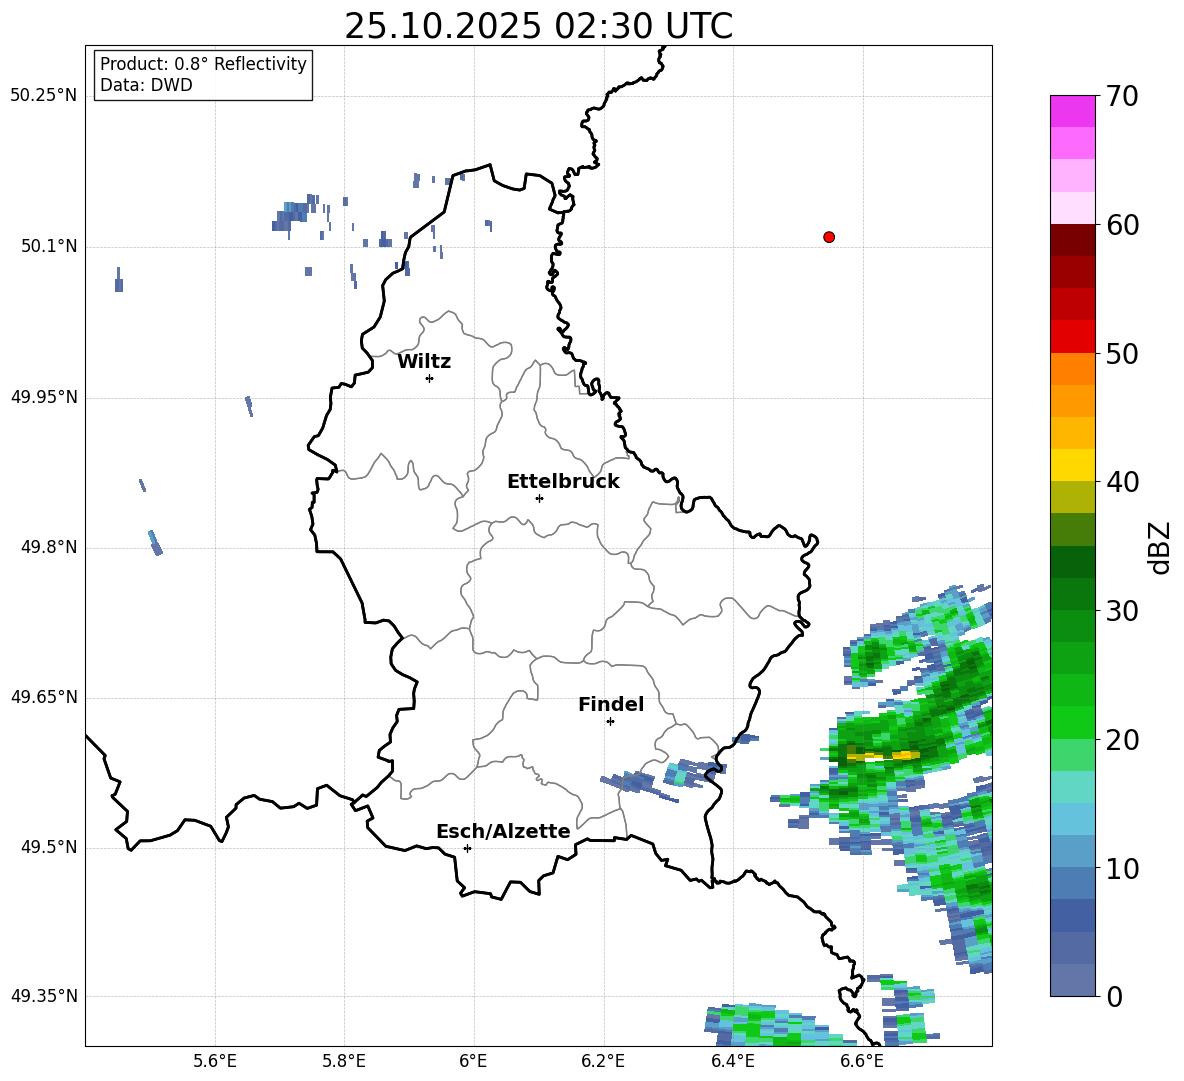Click the colorbar tick label 20
Viewport: 1184px width, 1081px height.
tap(1122, 740)
